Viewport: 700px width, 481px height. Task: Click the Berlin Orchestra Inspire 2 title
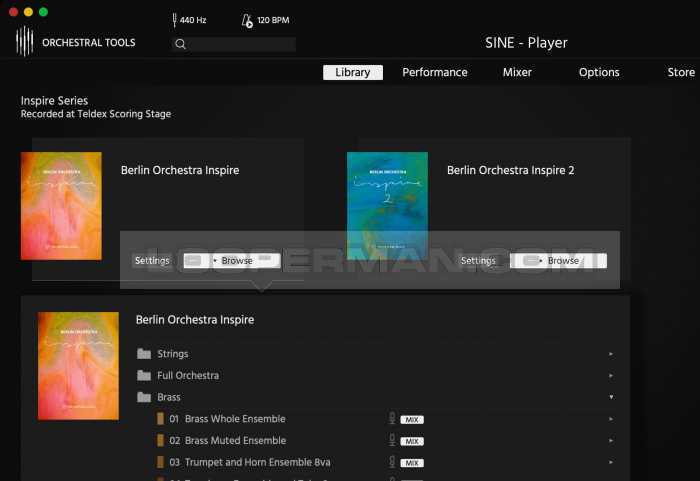tap(511, 170)
